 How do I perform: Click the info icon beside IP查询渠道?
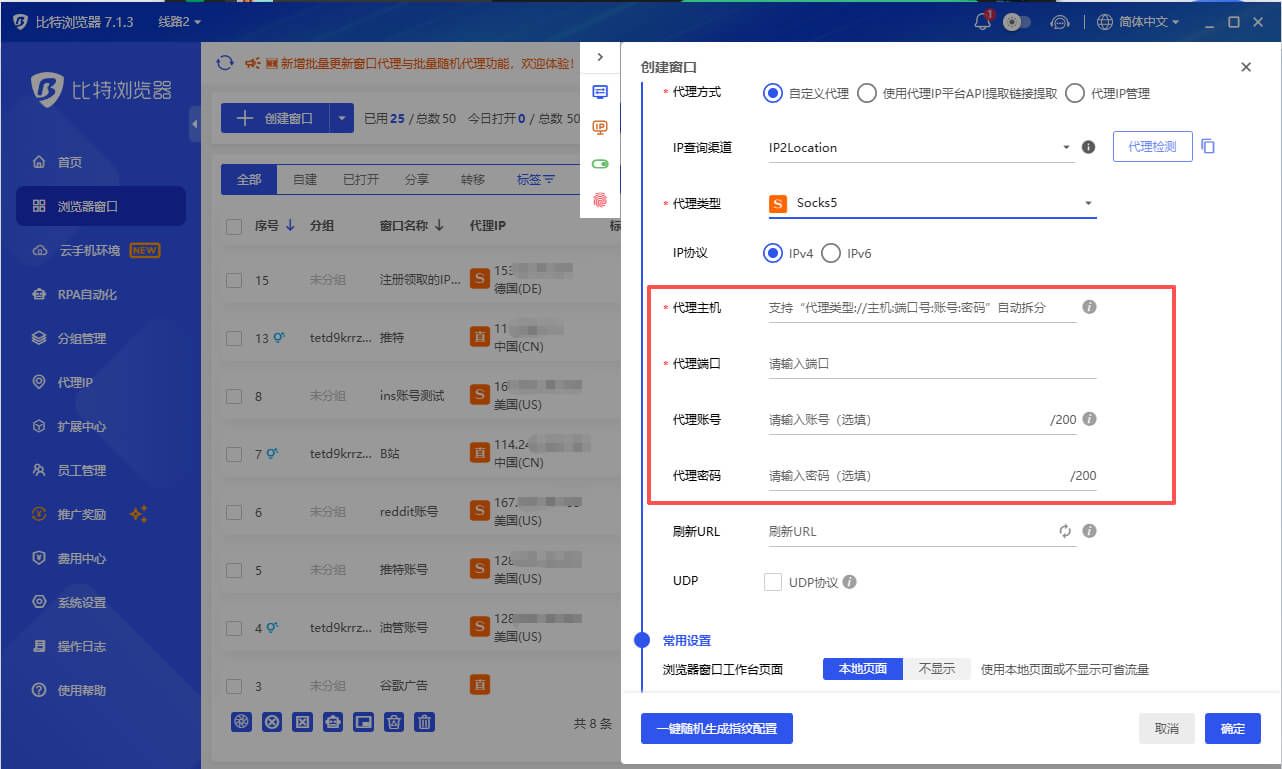[1089, 147]
